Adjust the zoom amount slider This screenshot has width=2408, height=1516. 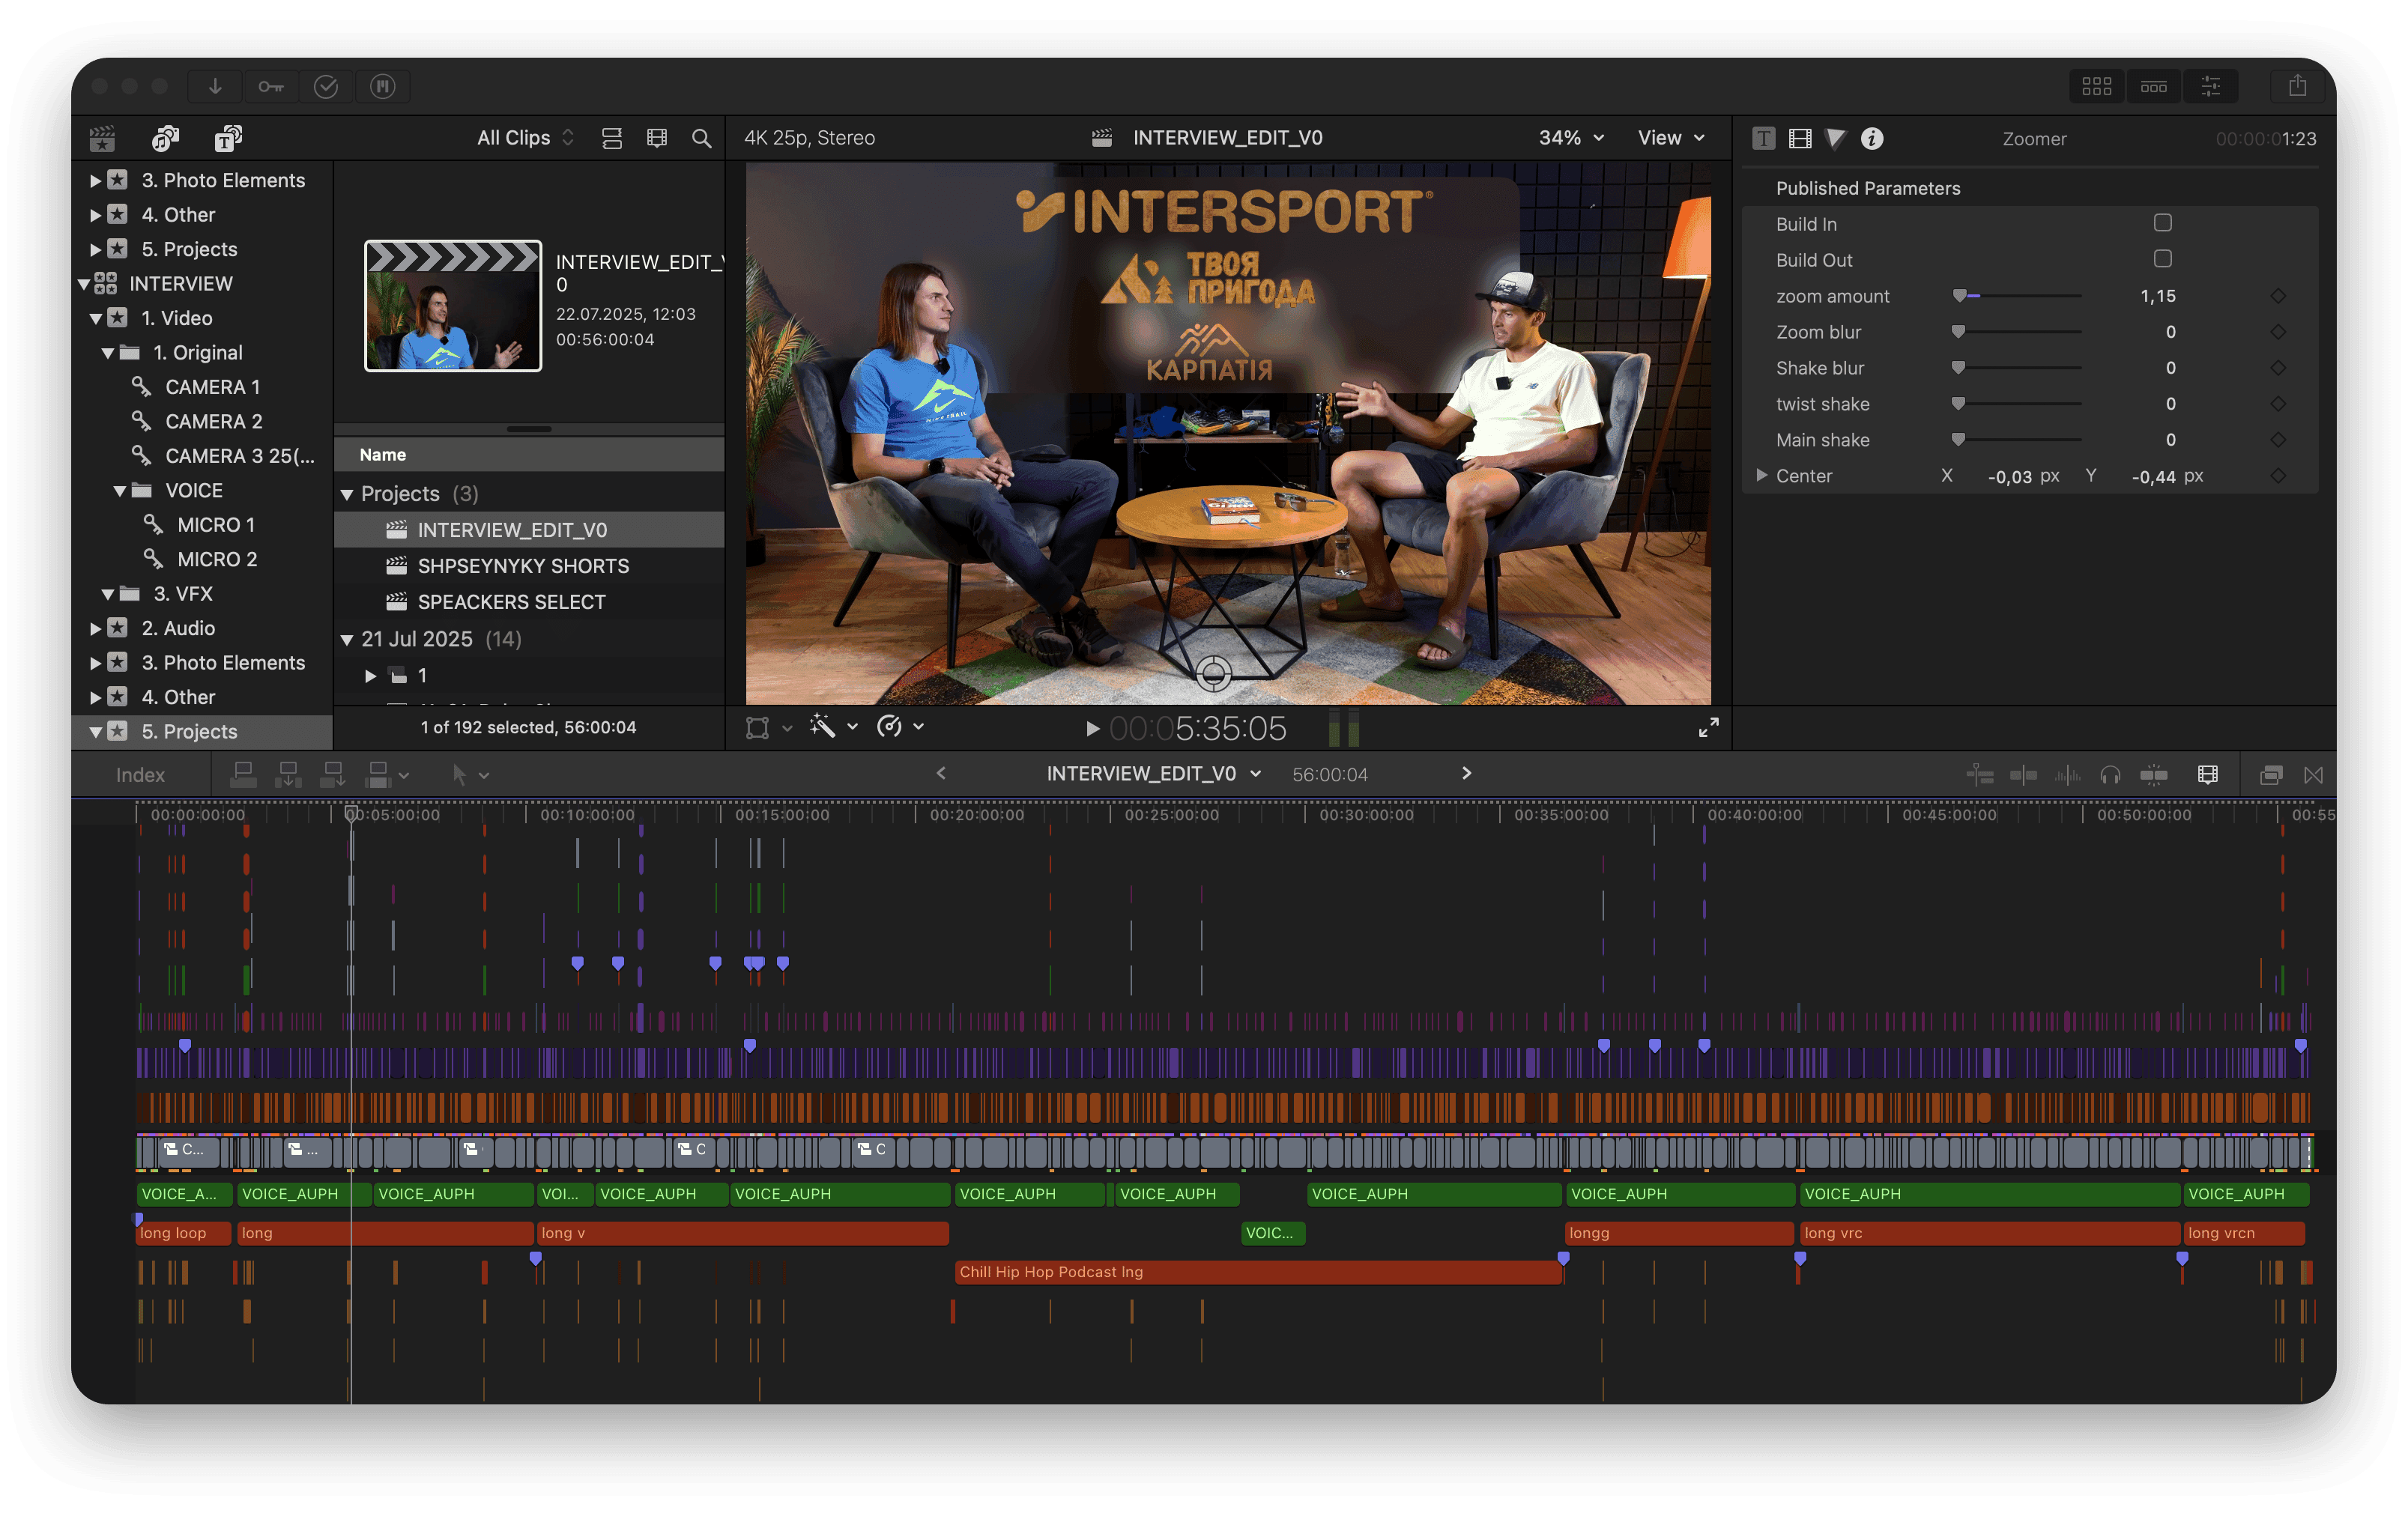[x=1960, y=296]
